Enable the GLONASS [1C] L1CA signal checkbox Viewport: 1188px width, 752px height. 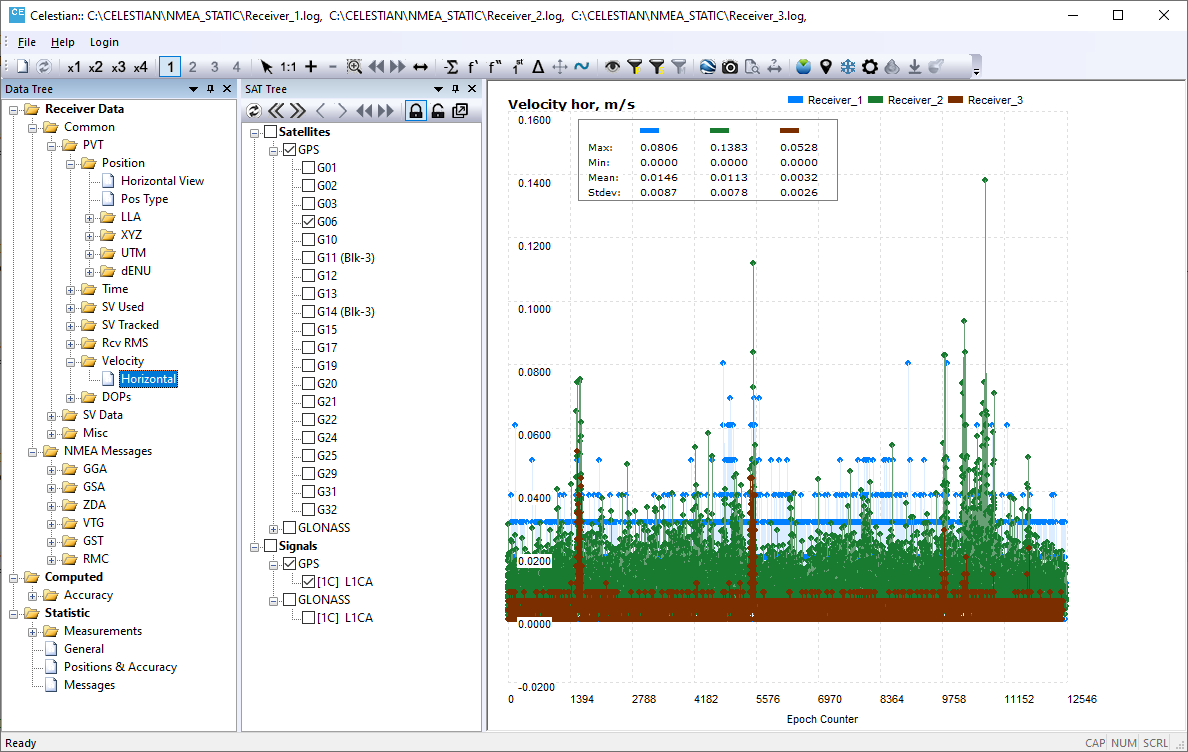308,618
